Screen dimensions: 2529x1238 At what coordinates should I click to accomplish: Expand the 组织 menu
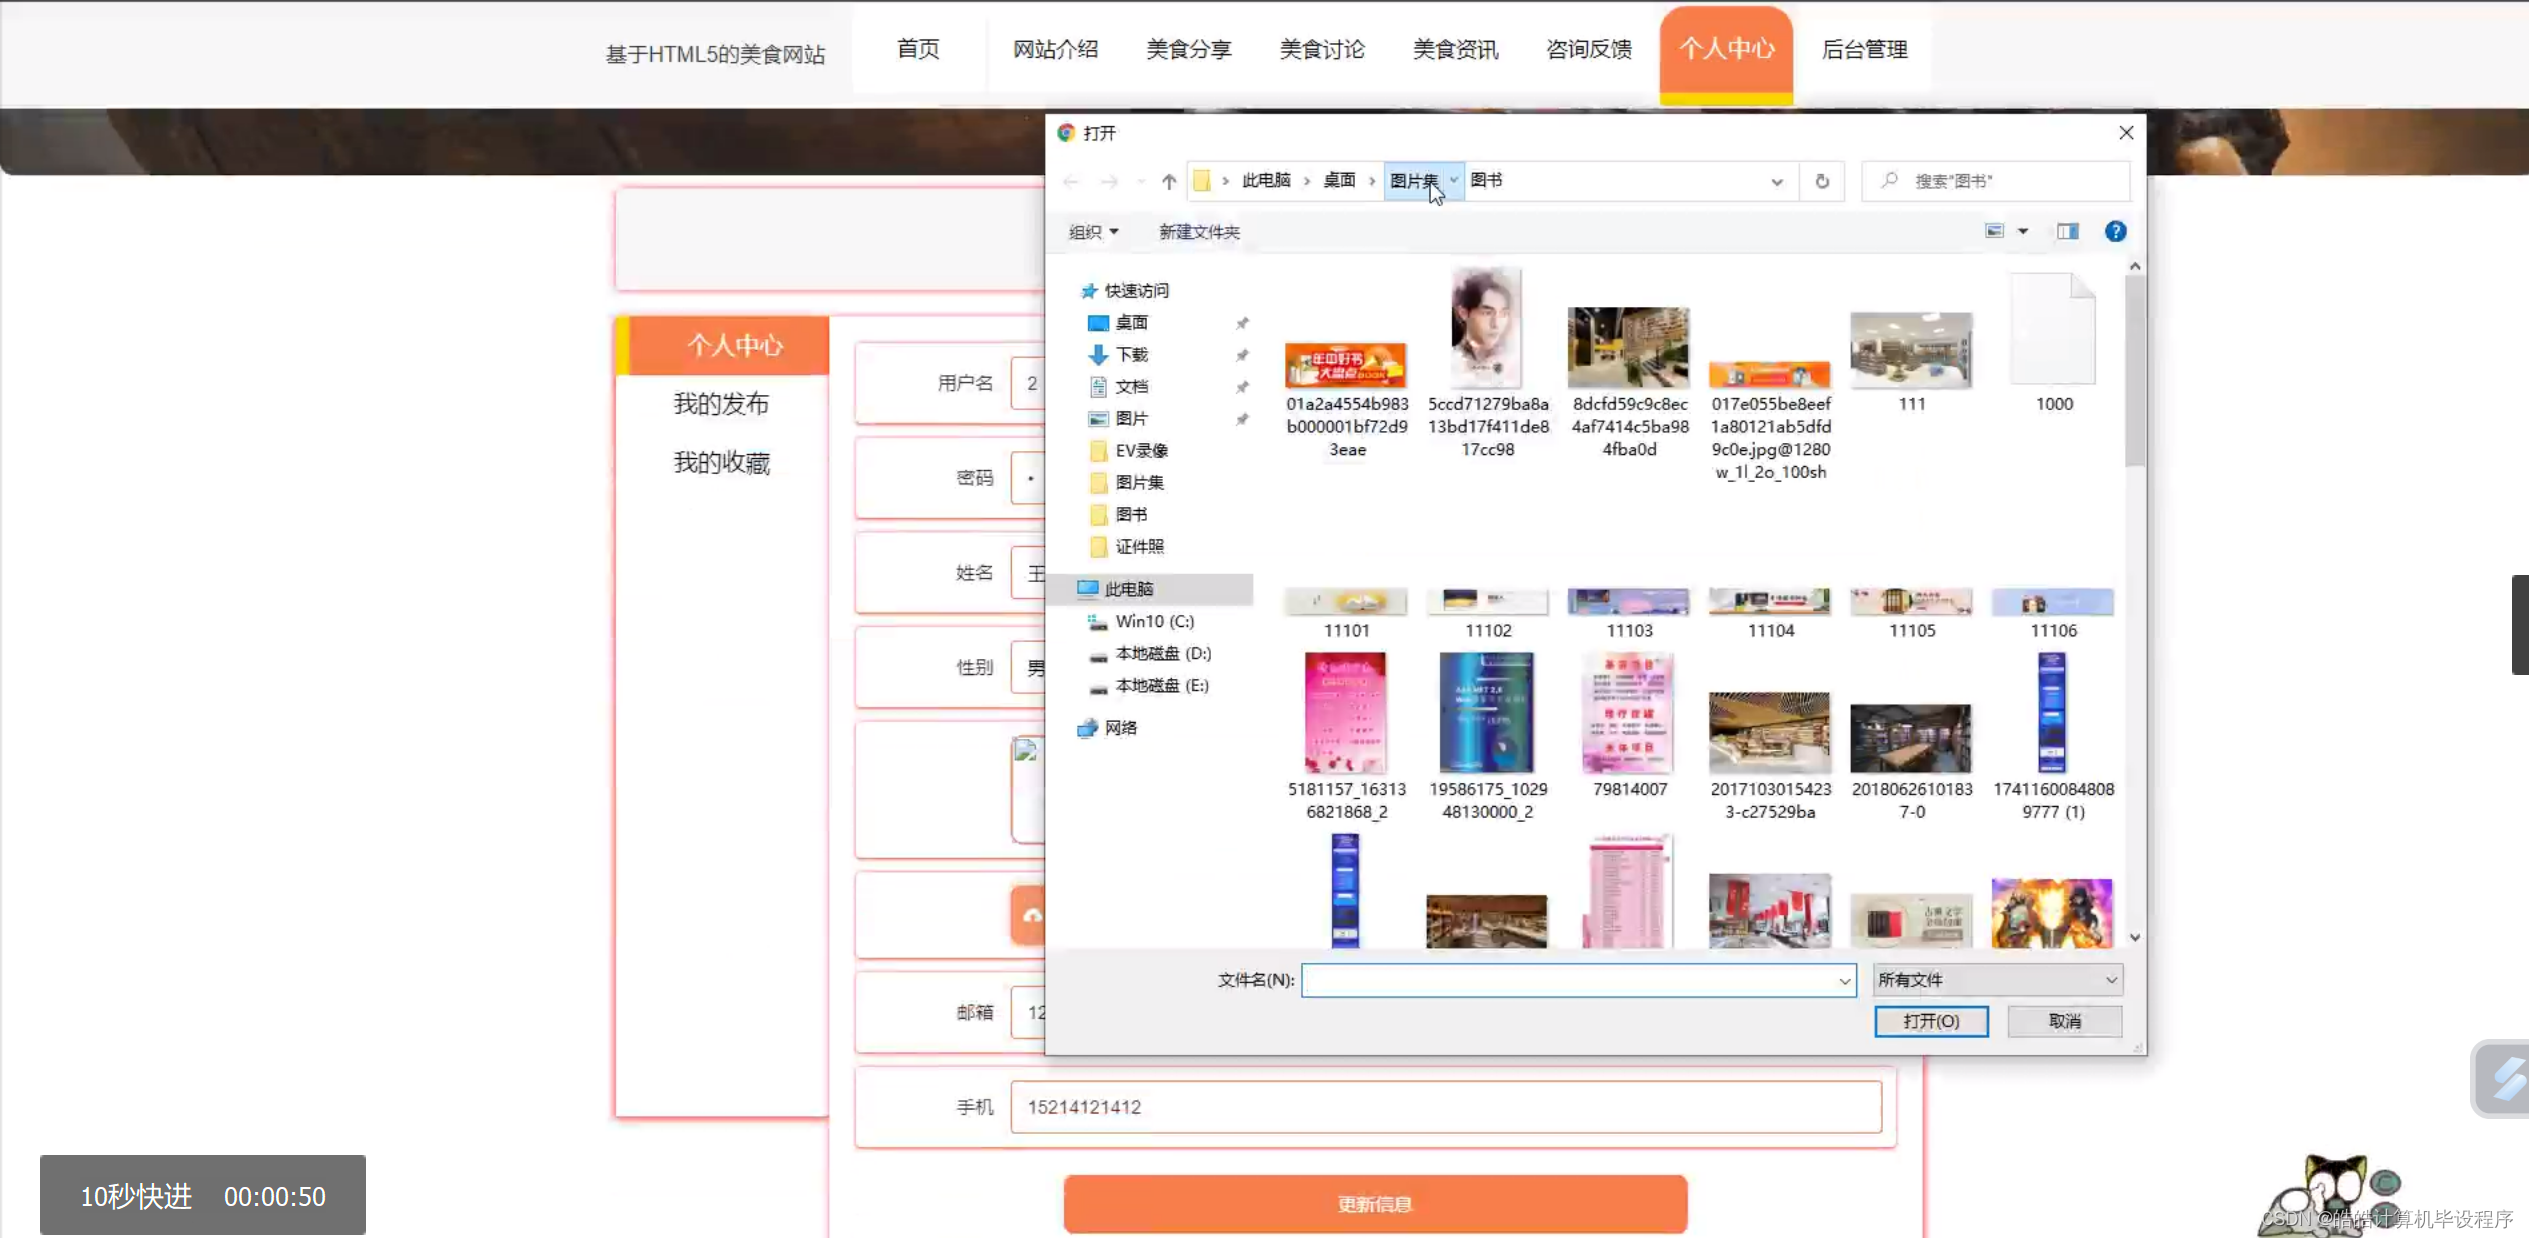[1093, 232]
